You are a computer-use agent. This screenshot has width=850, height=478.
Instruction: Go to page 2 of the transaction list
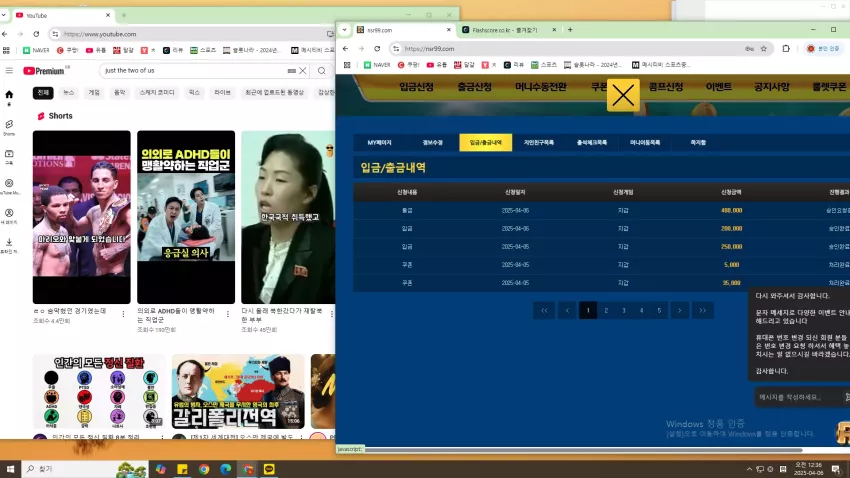pos(606,311)
